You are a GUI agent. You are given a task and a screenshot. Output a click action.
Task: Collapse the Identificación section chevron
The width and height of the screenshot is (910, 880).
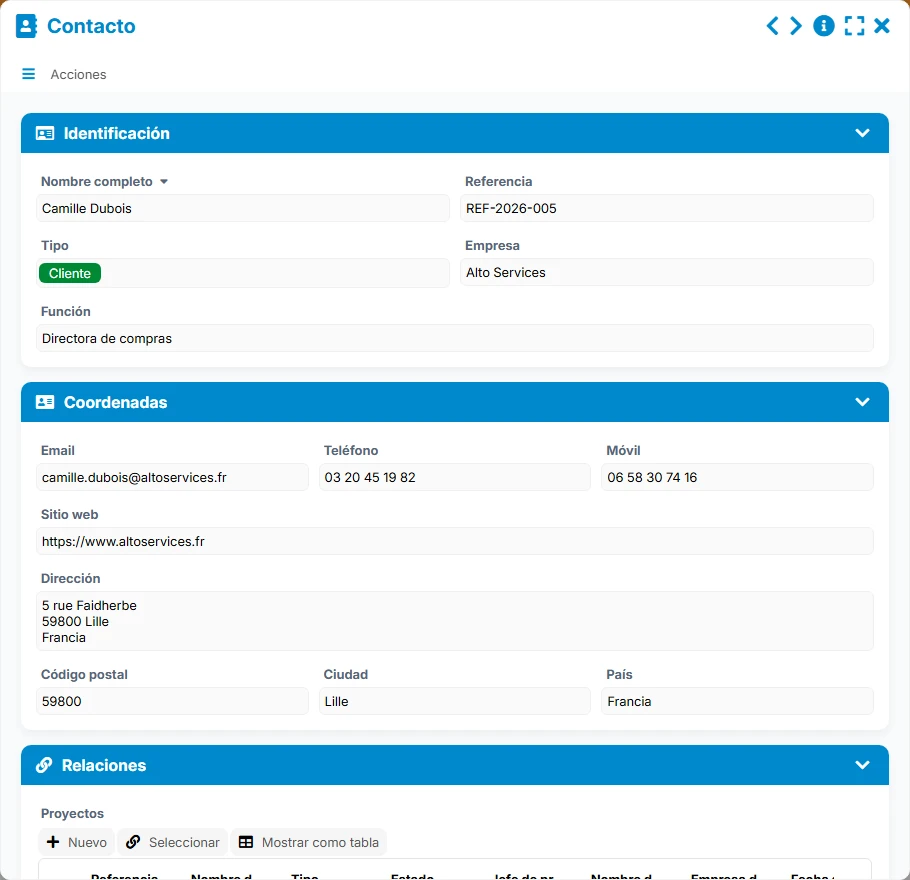(862, 133)
